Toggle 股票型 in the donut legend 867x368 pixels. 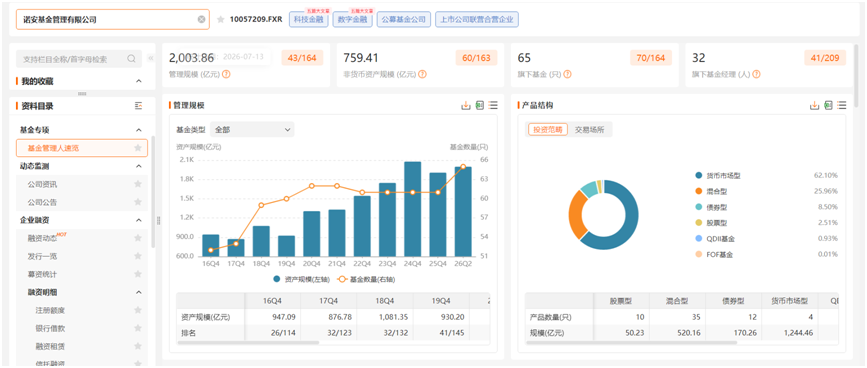711,223
